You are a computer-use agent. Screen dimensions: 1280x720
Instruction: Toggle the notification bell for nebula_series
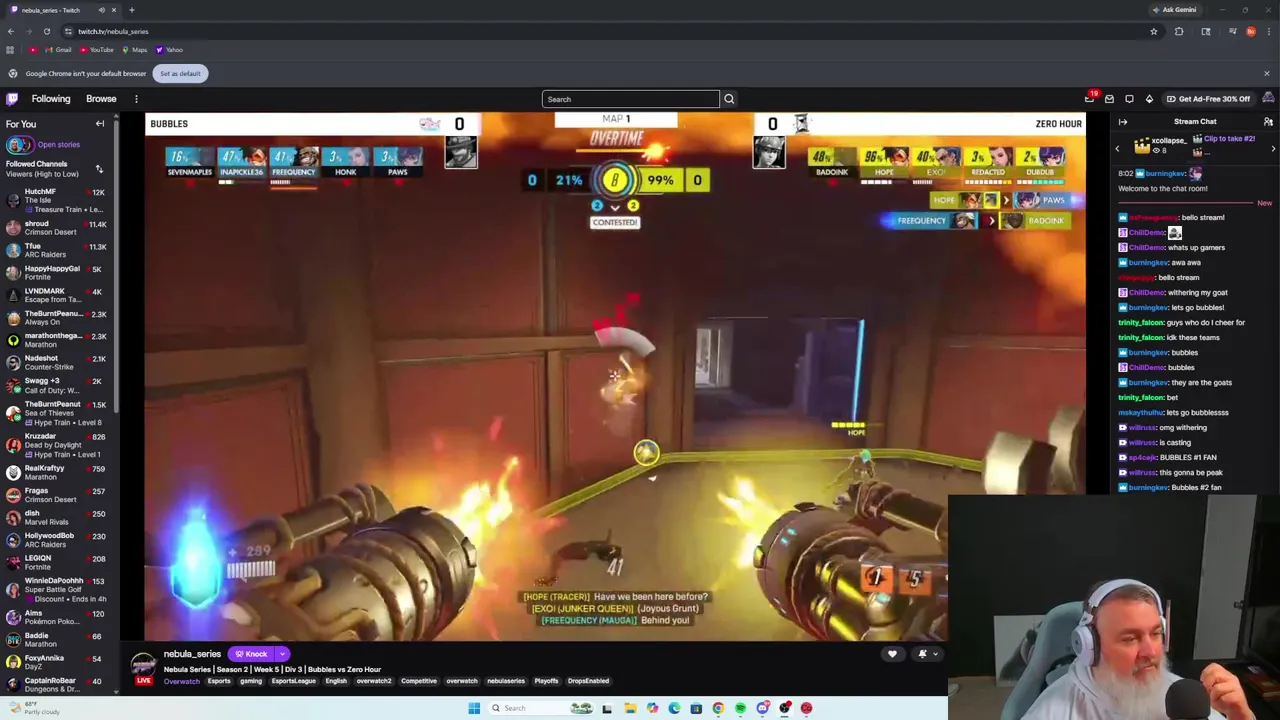pos(922,654)
